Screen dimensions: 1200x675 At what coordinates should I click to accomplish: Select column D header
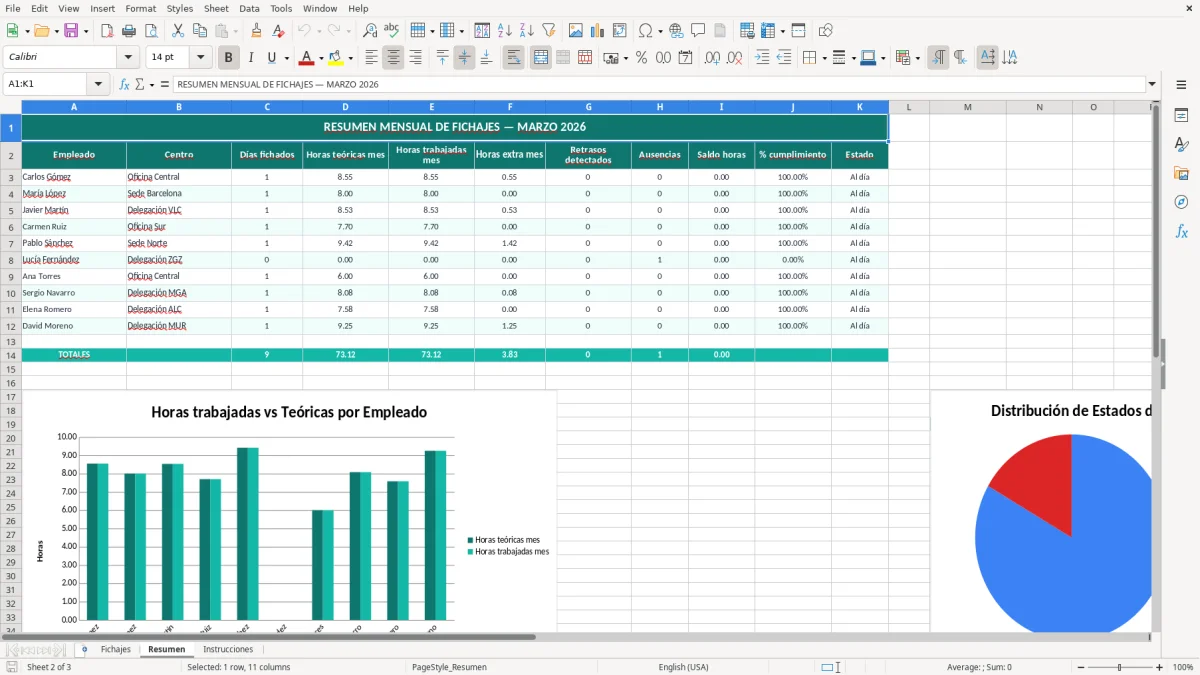(x=345, y=107)
